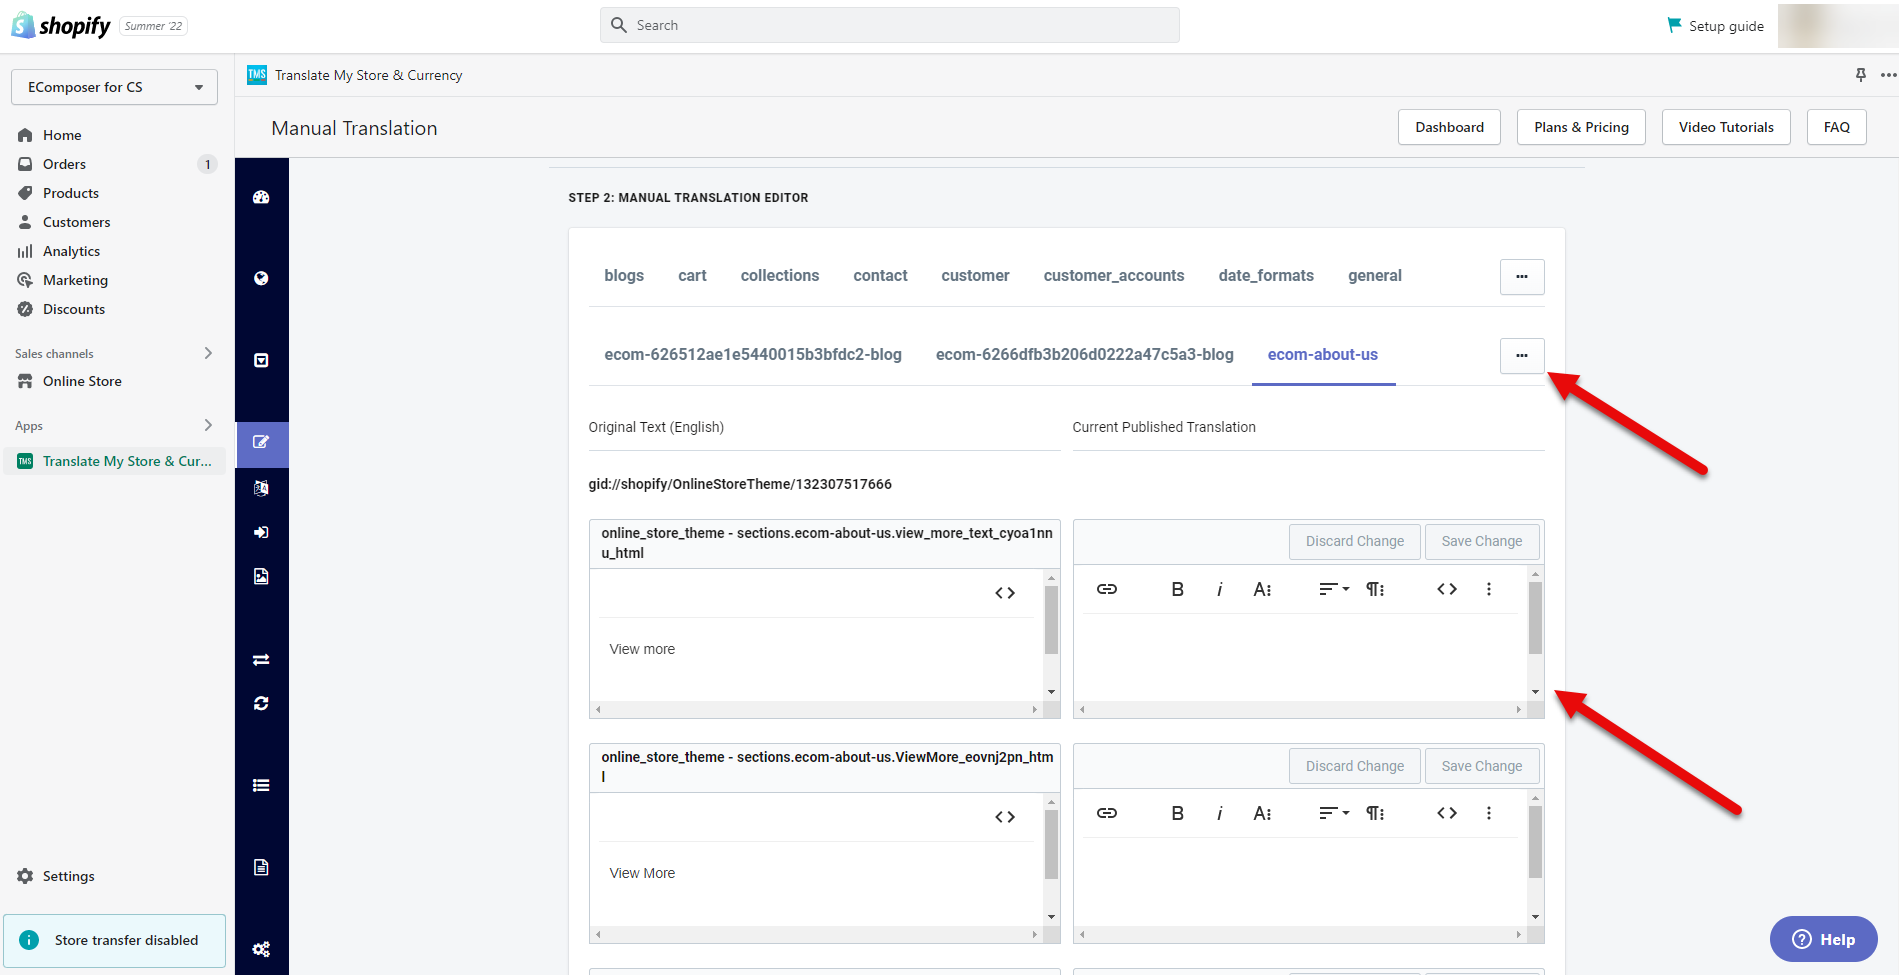
Task: Click the settings gear icon at sidebar bottom
Action: [x=261, y=948]
